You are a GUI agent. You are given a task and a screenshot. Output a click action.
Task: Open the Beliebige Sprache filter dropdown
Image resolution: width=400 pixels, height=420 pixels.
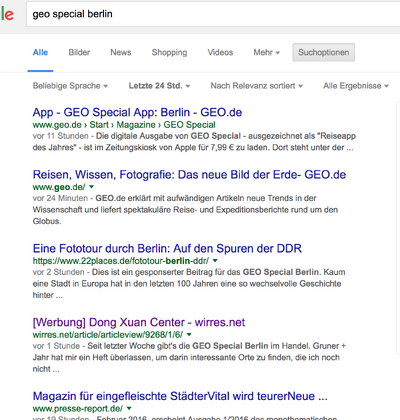point(70,86)
